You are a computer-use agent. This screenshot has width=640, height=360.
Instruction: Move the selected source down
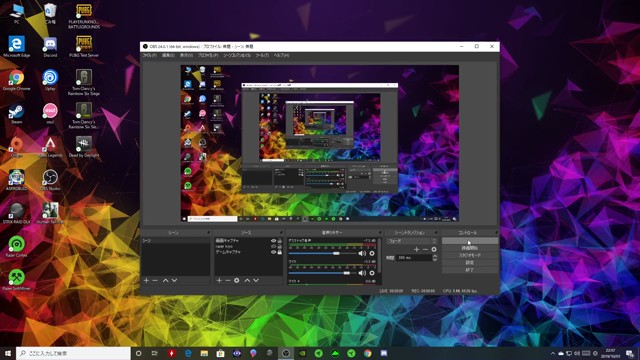(x=256, y=280)
